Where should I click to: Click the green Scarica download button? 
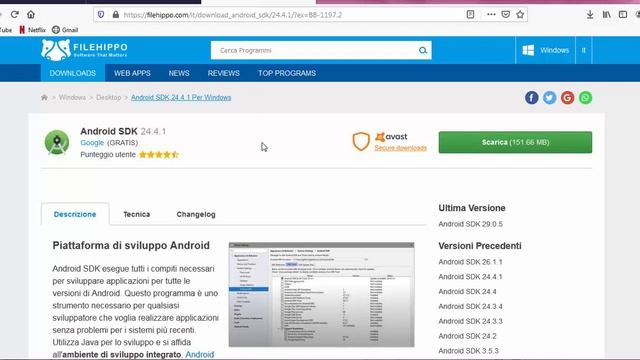(x=515, y=142)
